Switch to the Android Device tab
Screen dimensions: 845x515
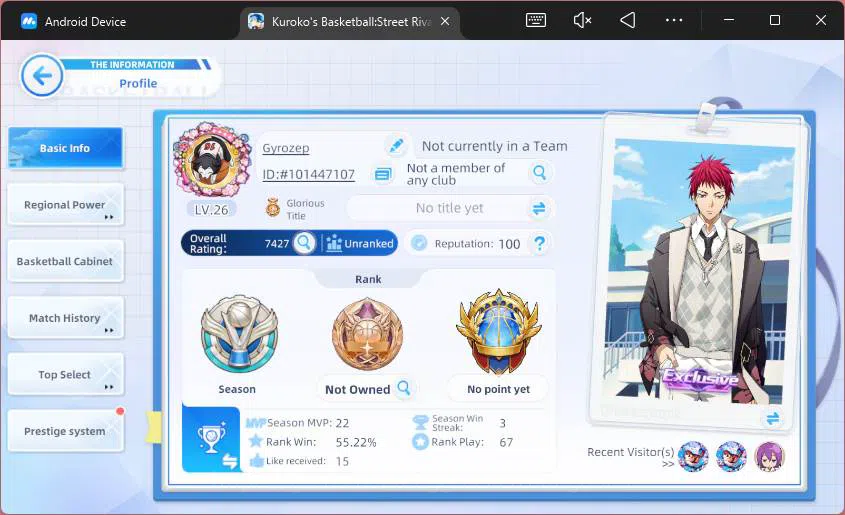(x=74, y=22)
